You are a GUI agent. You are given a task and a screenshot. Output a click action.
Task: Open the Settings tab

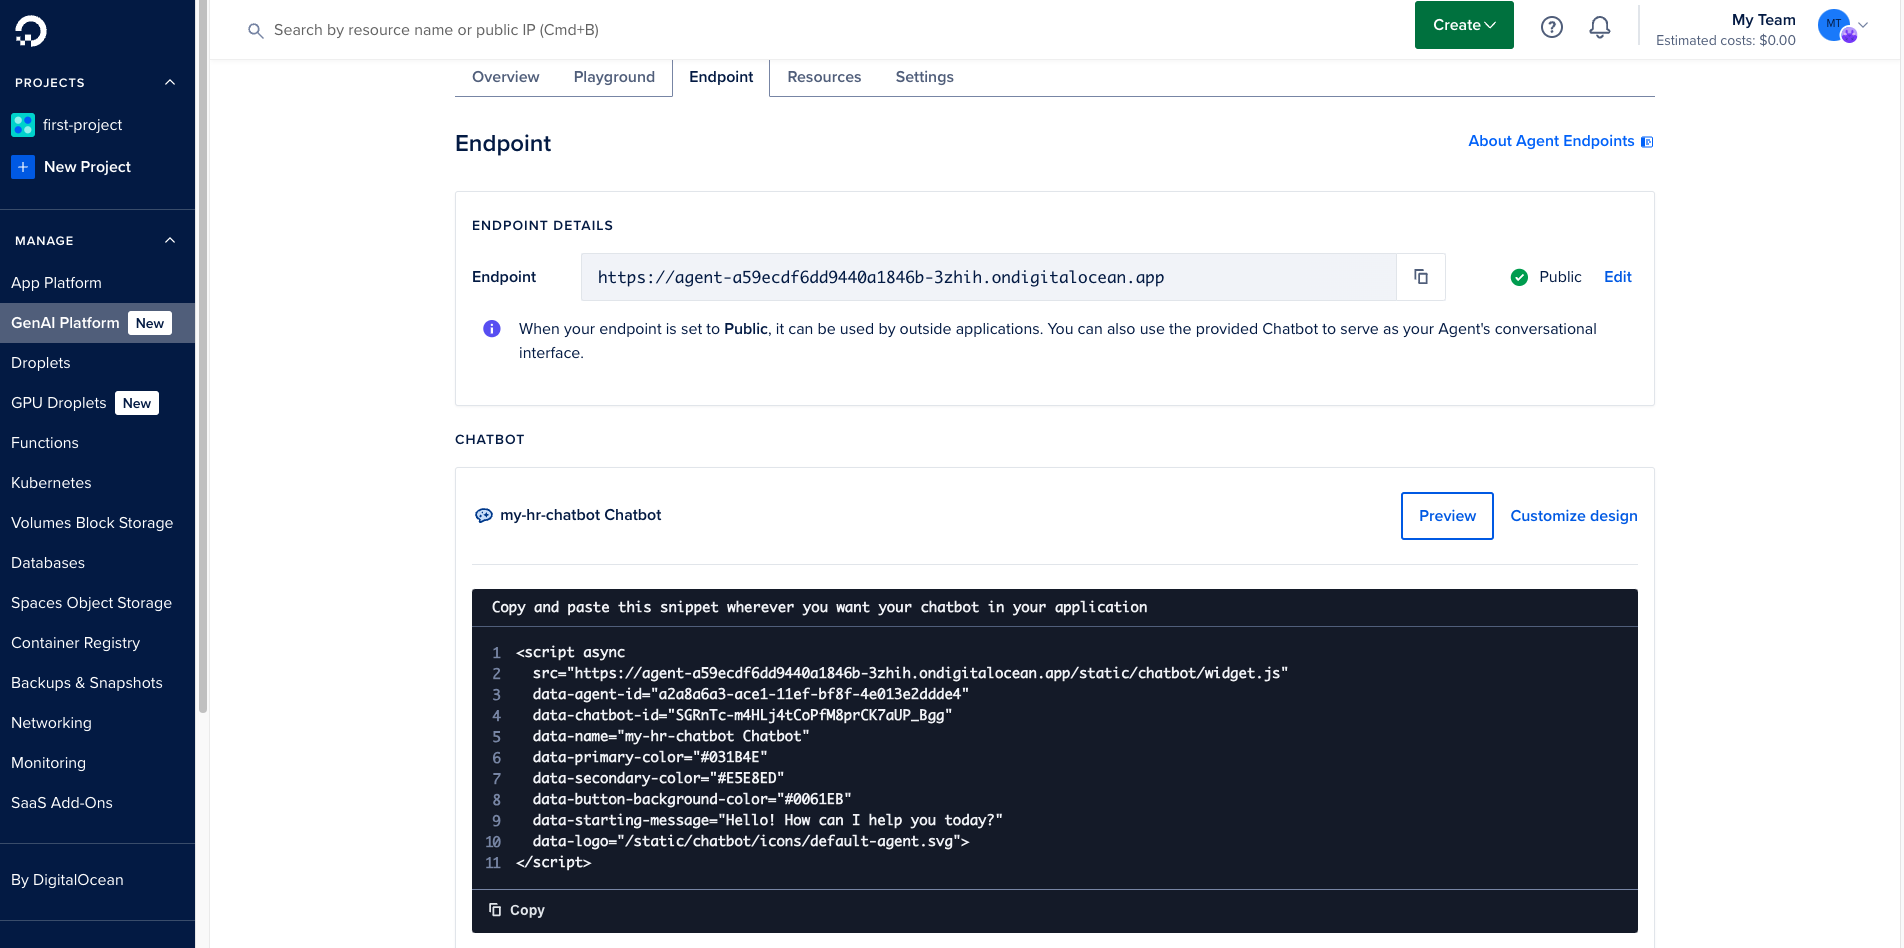[924, 77]
